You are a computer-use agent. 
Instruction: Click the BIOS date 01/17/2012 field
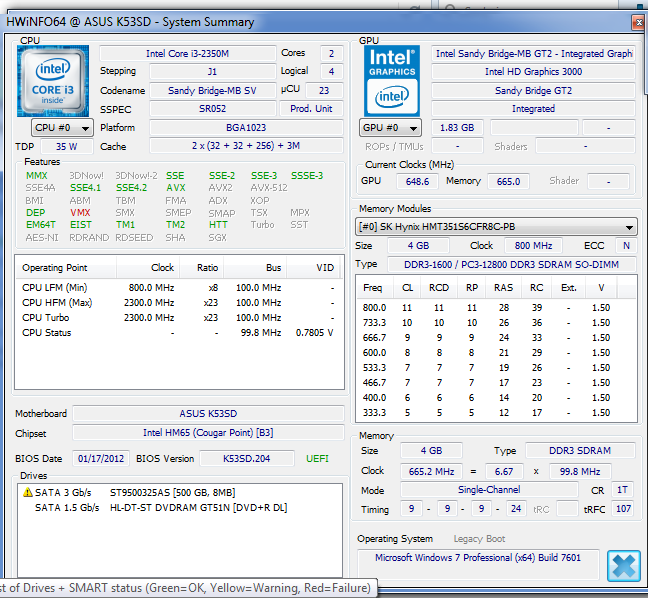click(101, 459)
